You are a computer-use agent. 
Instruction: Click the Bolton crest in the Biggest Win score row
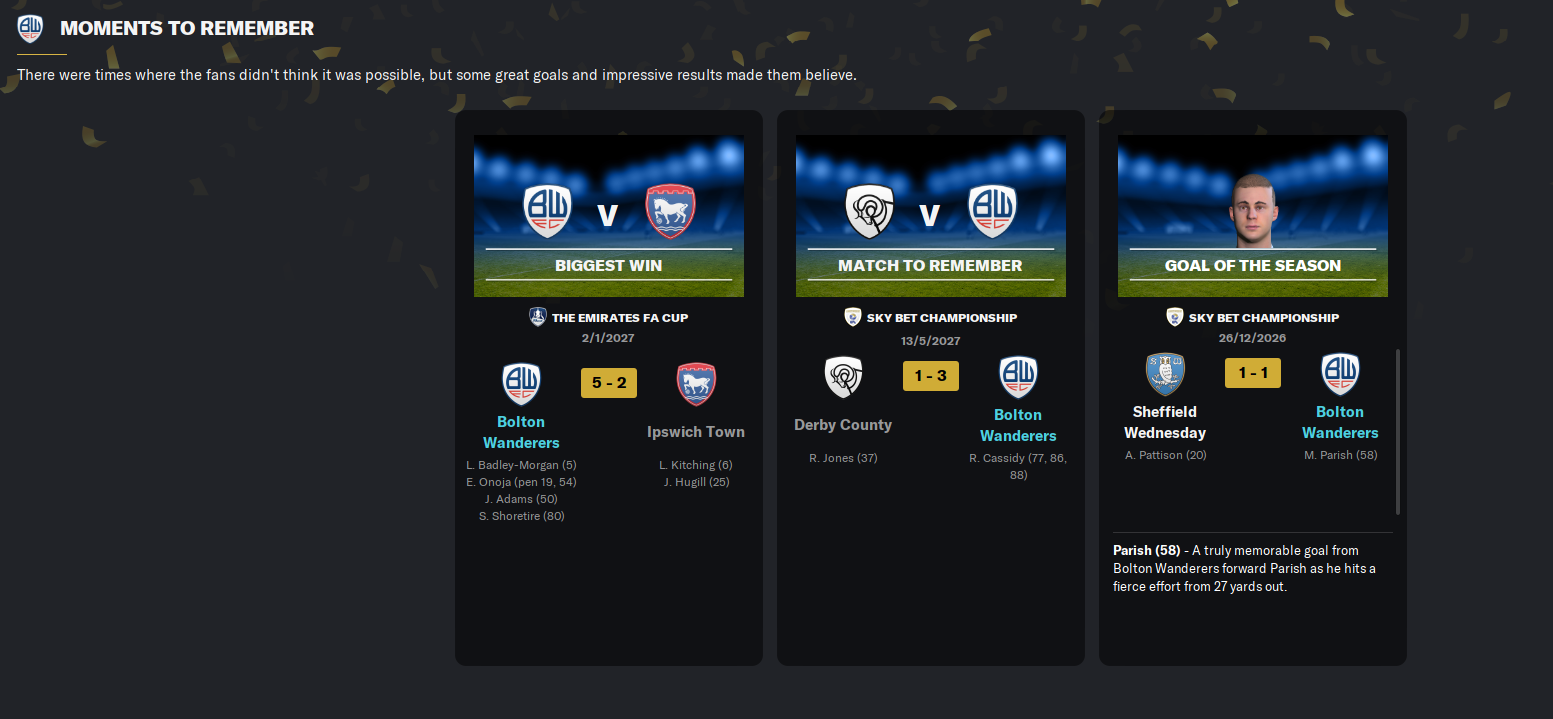(x=521, y=384)
